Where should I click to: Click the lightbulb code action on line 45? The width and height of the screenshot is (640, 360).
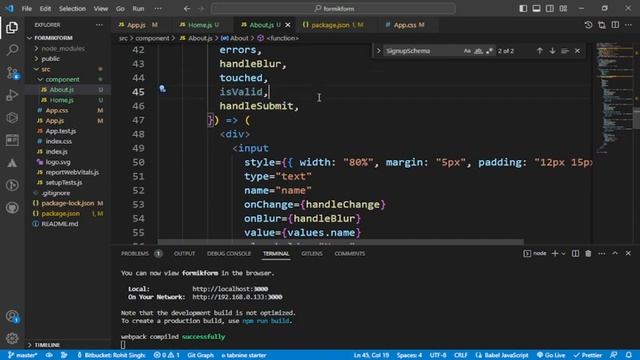(x=162, y=89)
